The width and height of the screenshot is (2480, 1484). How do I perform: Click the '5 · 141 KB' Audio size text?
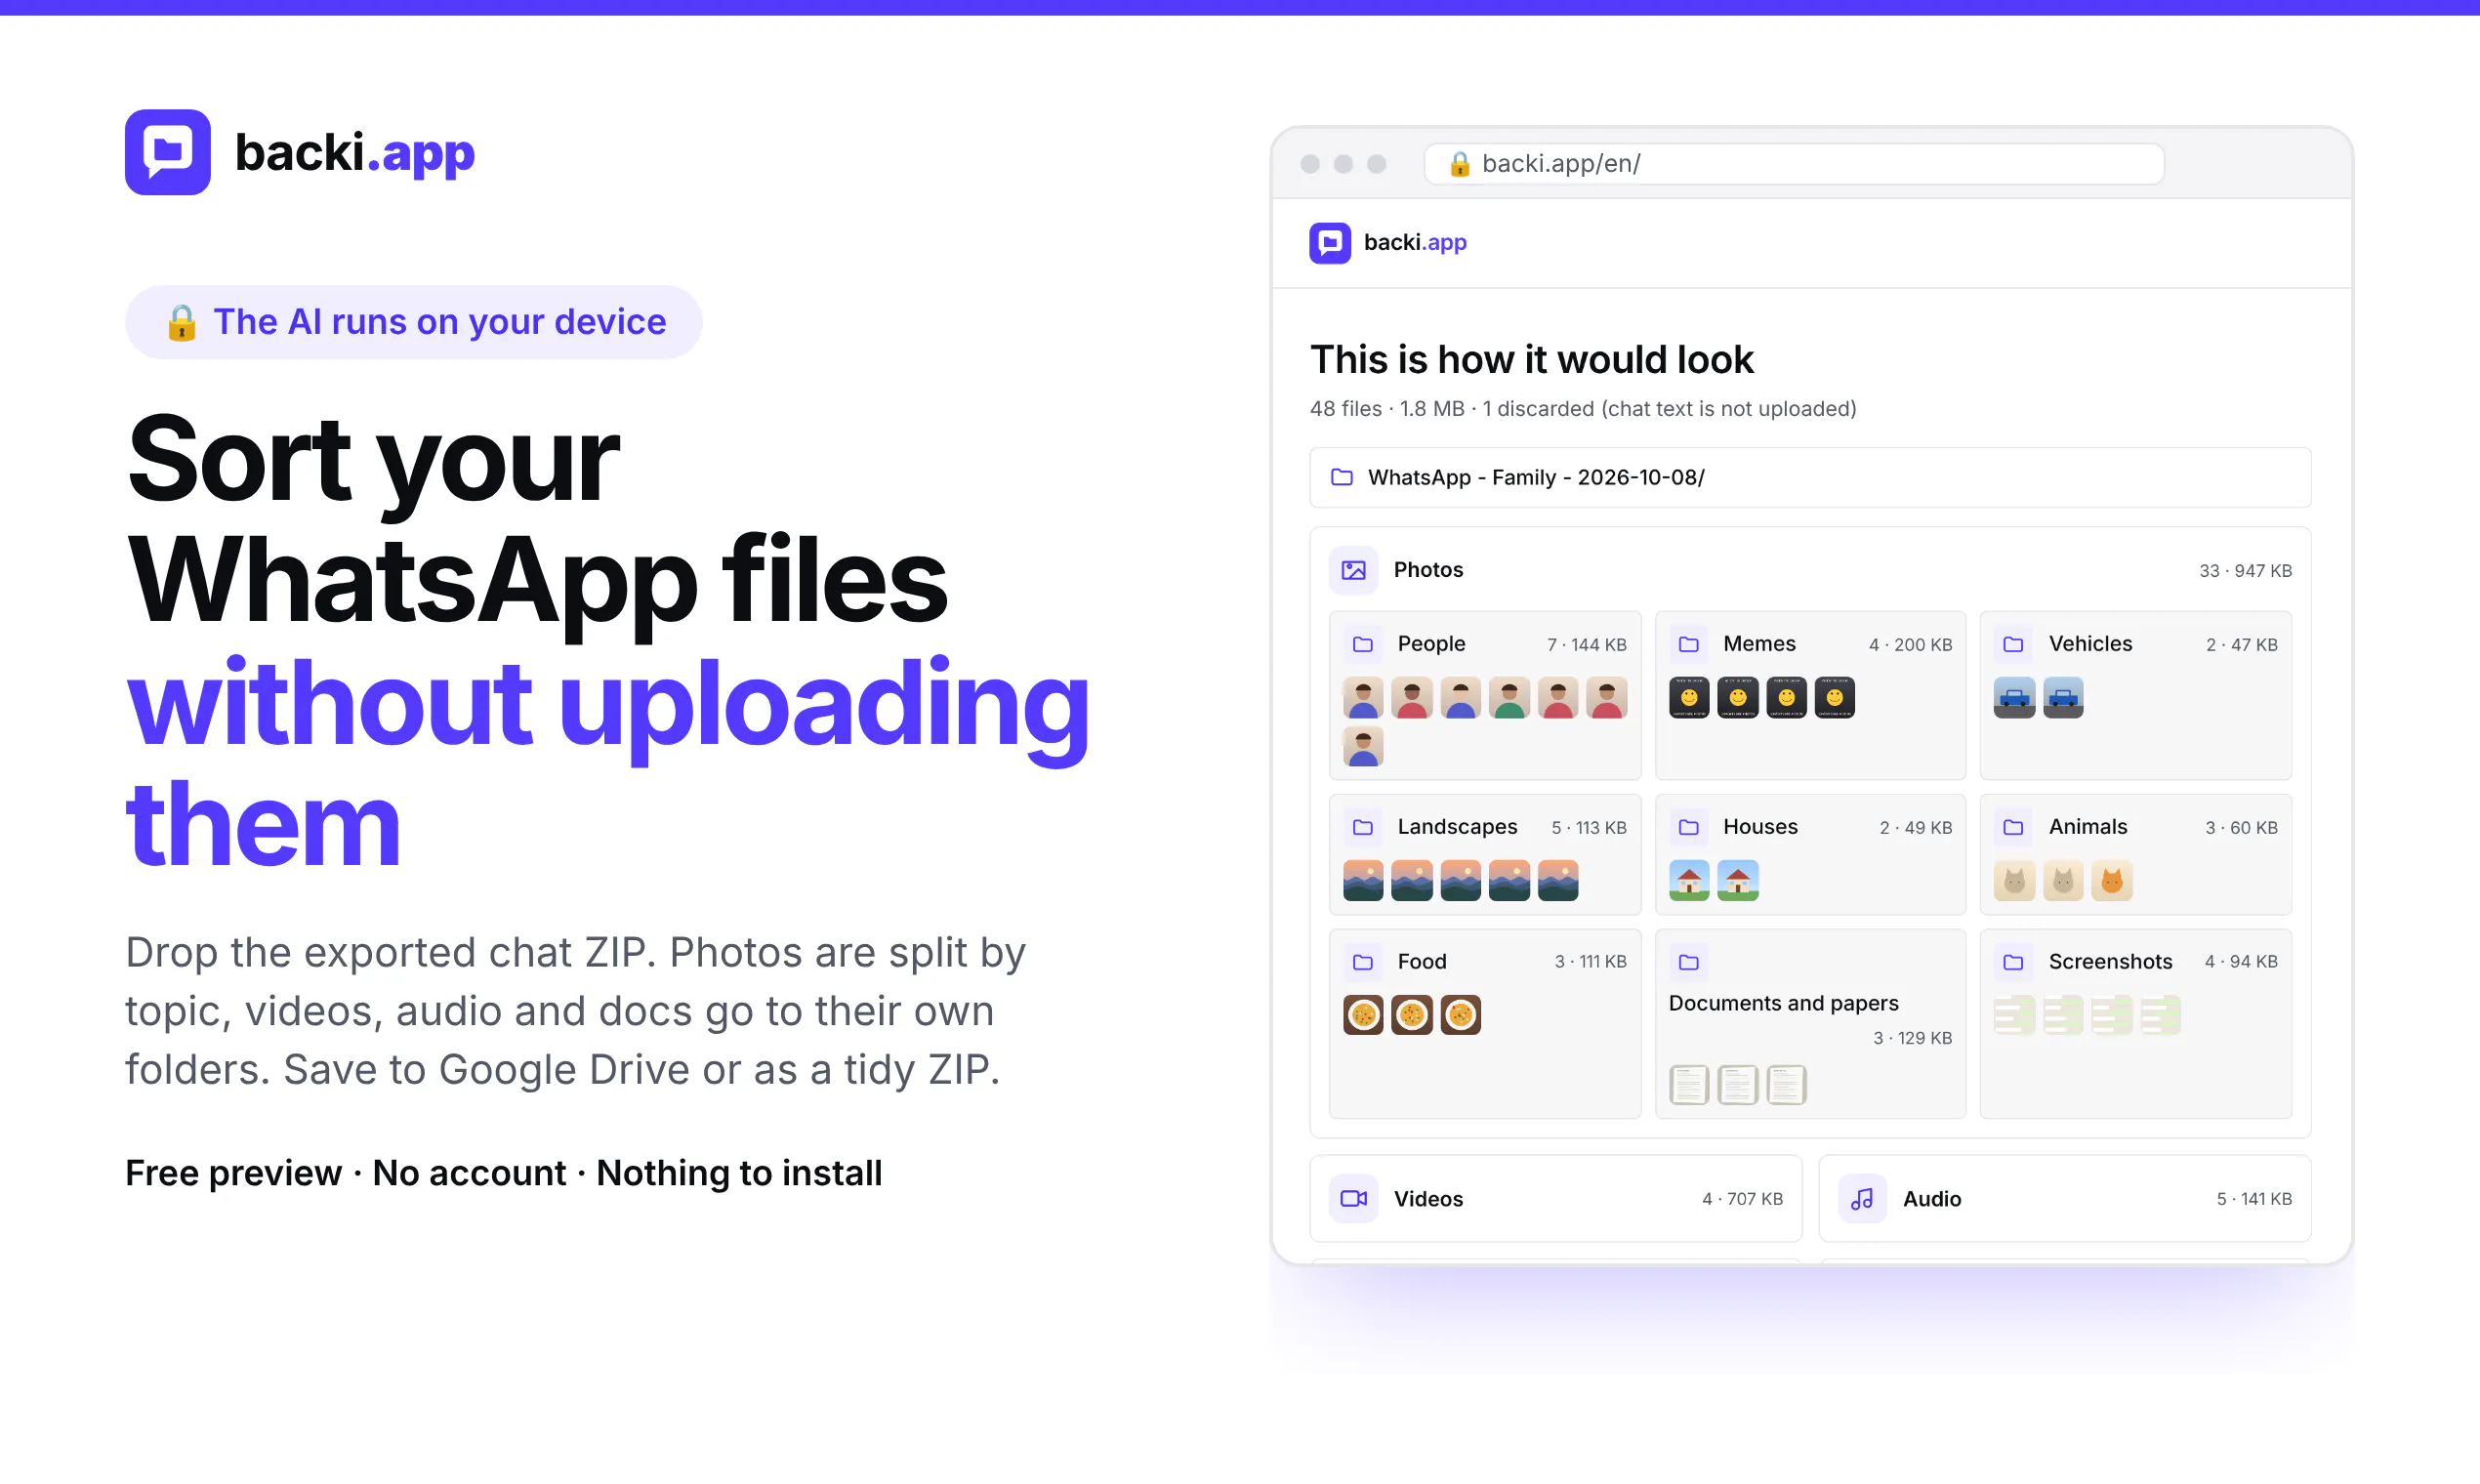(2254, 1199)
